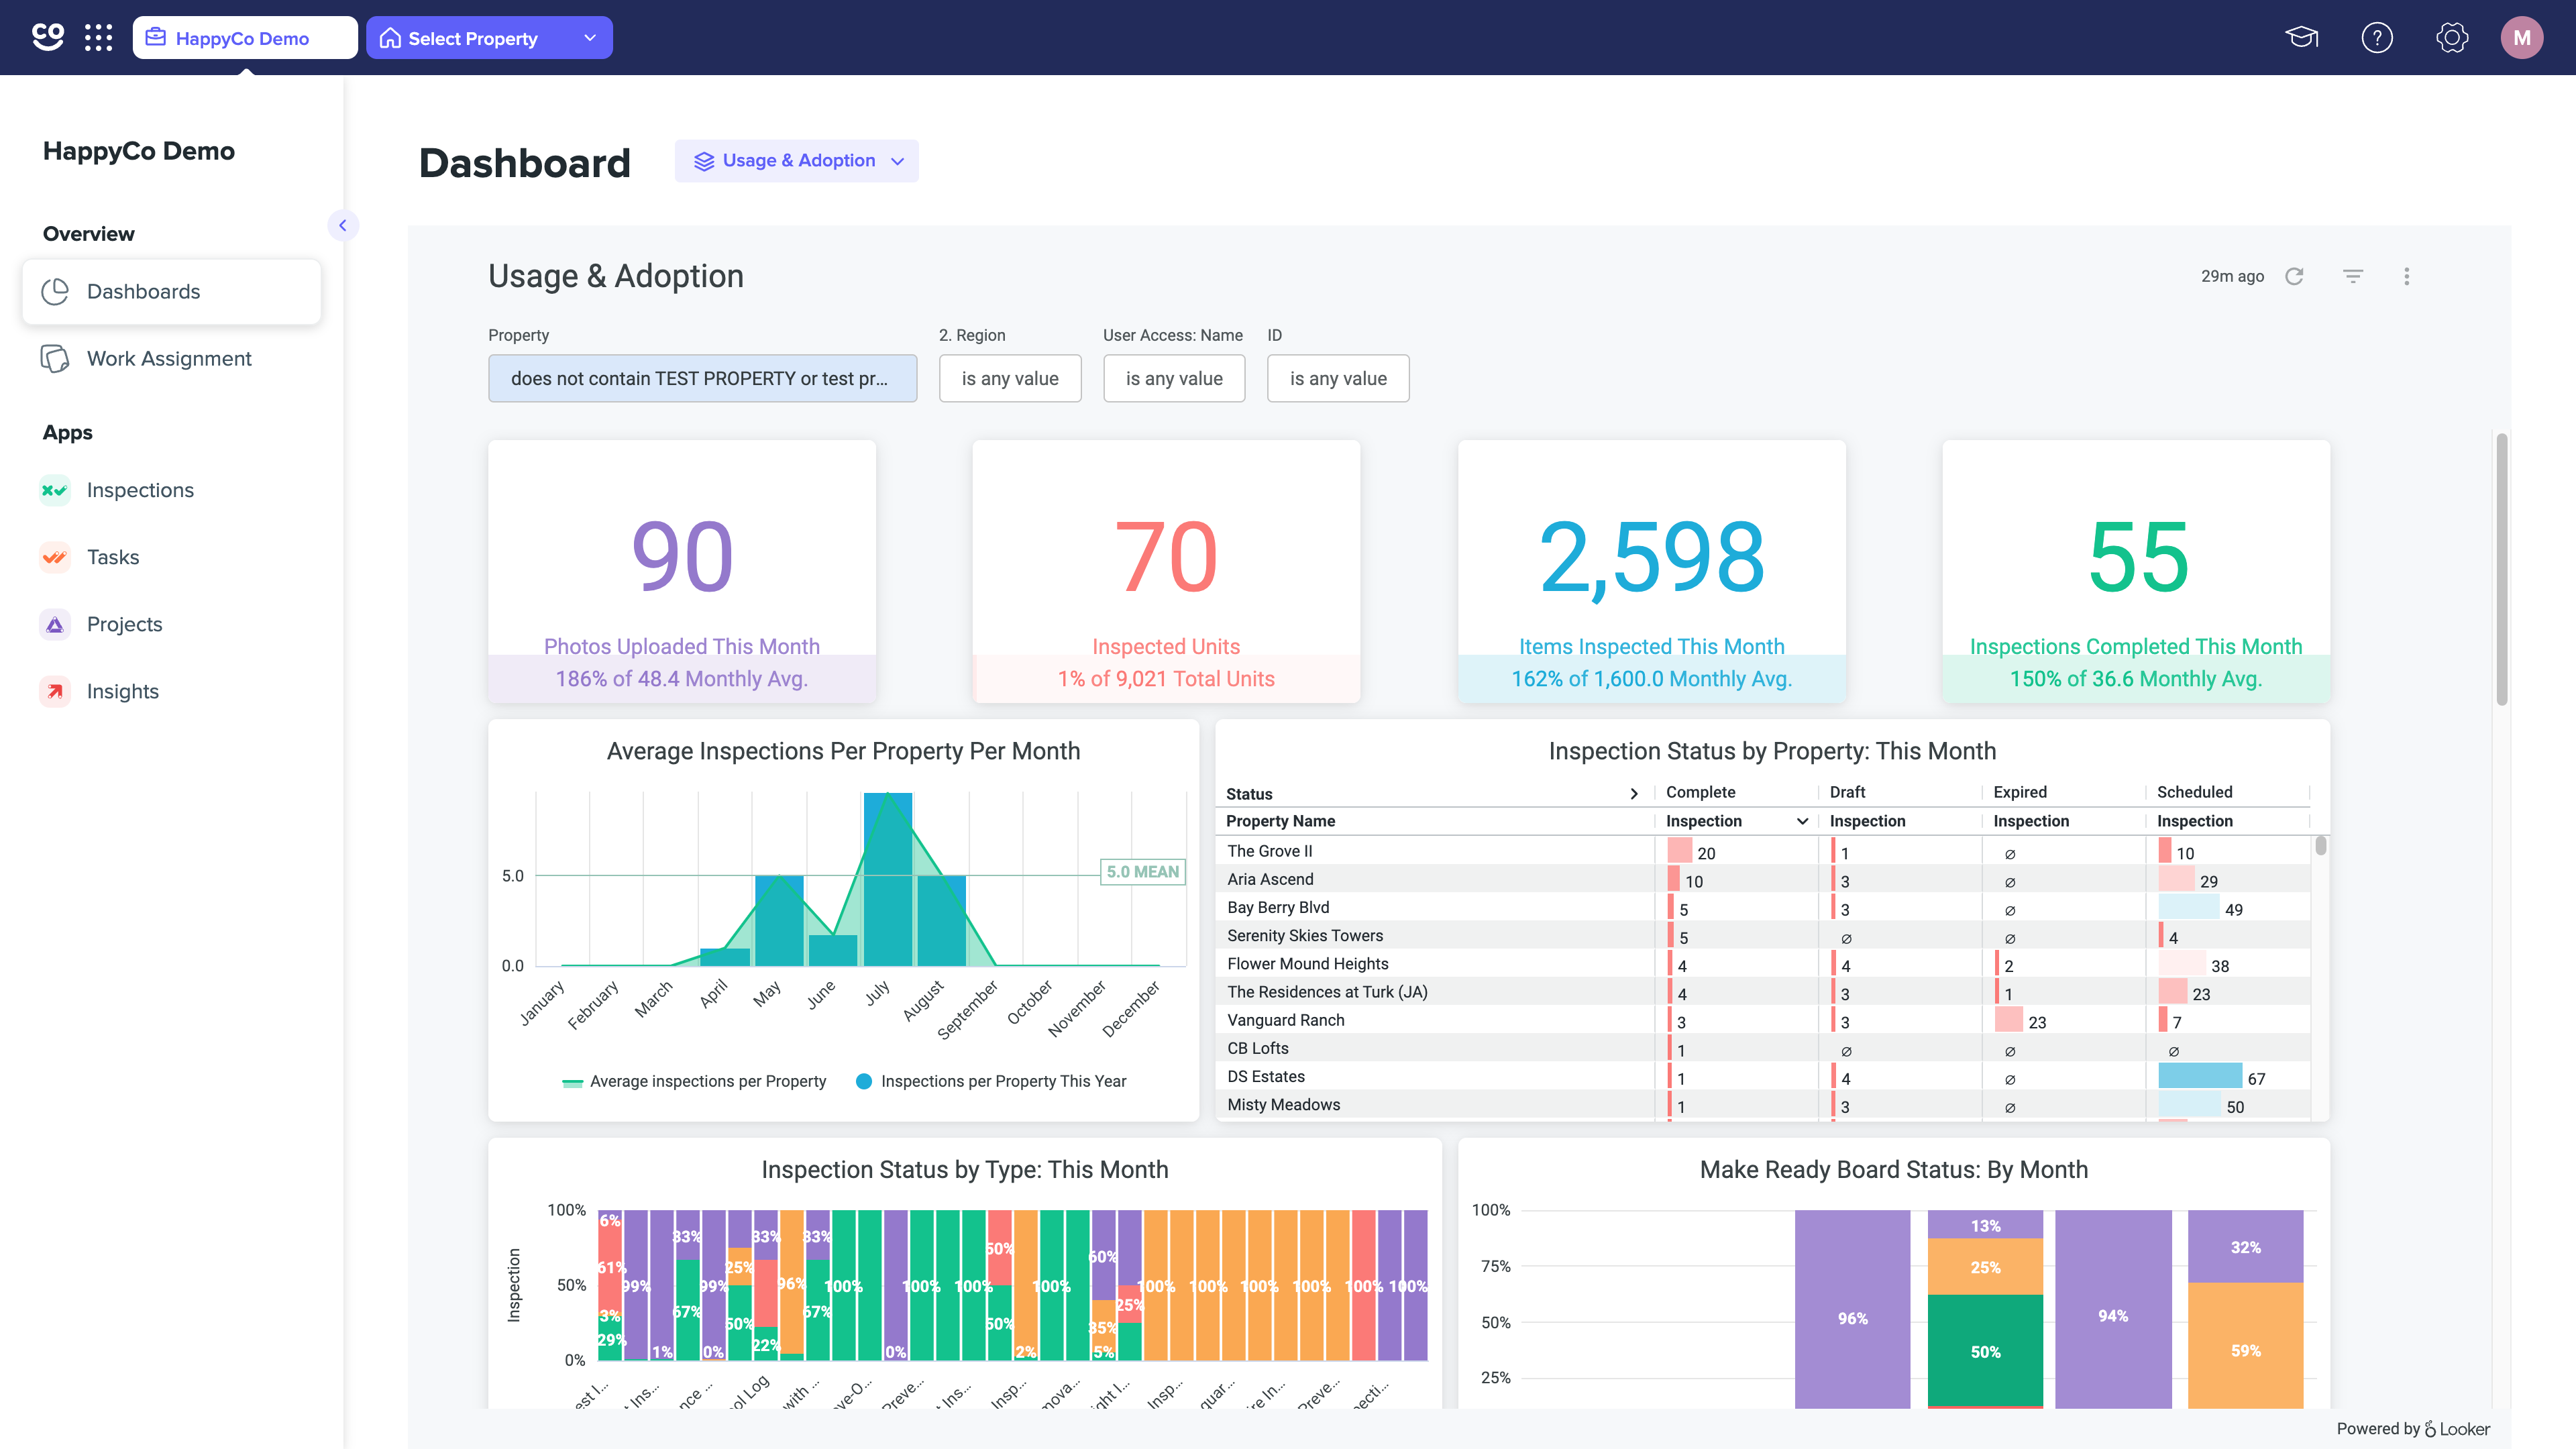
Task: Open the settings gear icon
Action: pos(2451,38)
